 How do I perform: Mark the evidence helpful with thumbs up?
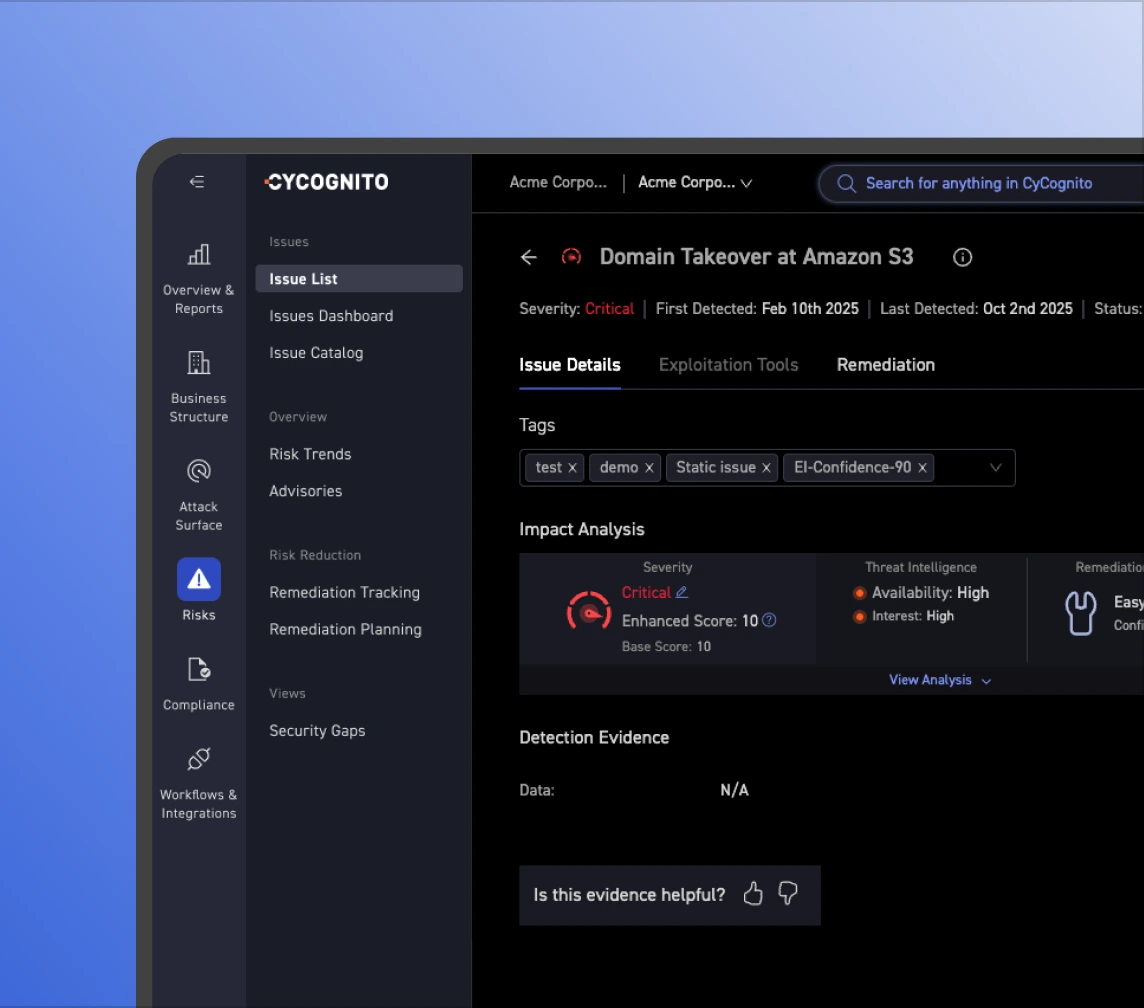(x=753, y=894)
